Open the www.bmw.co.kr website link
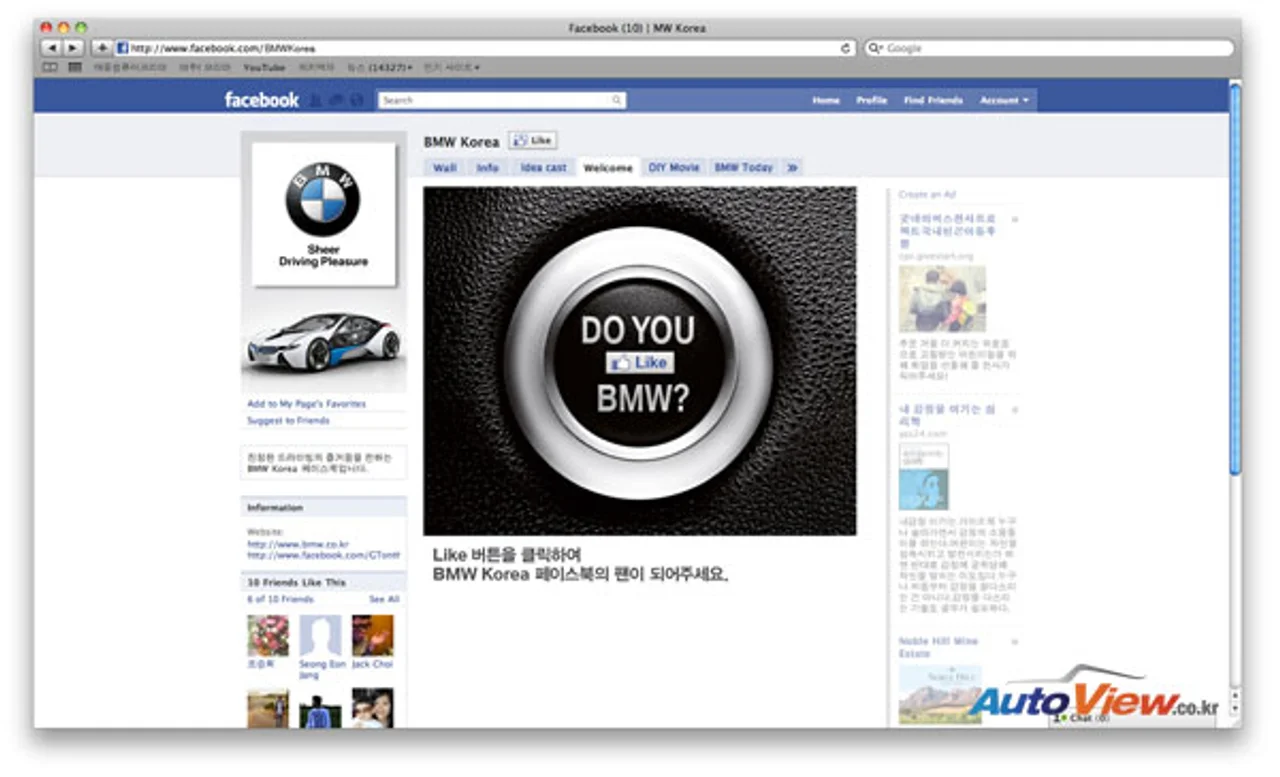The width and height of the screenshot is (1280, 777). [297, 544]
